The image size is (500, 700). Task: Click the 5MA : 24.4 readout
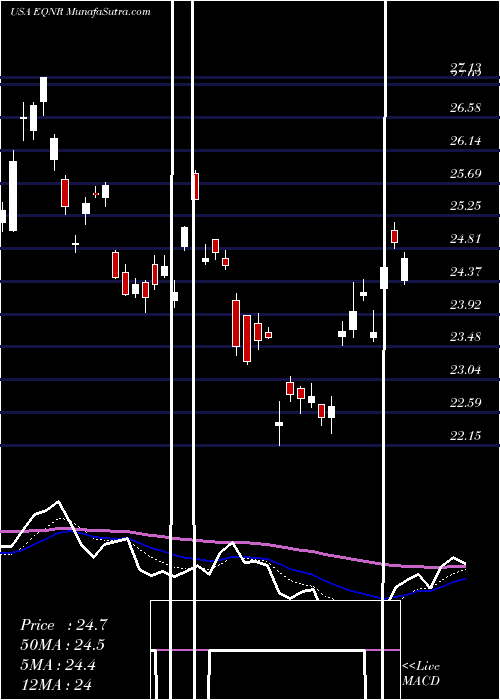58,665
